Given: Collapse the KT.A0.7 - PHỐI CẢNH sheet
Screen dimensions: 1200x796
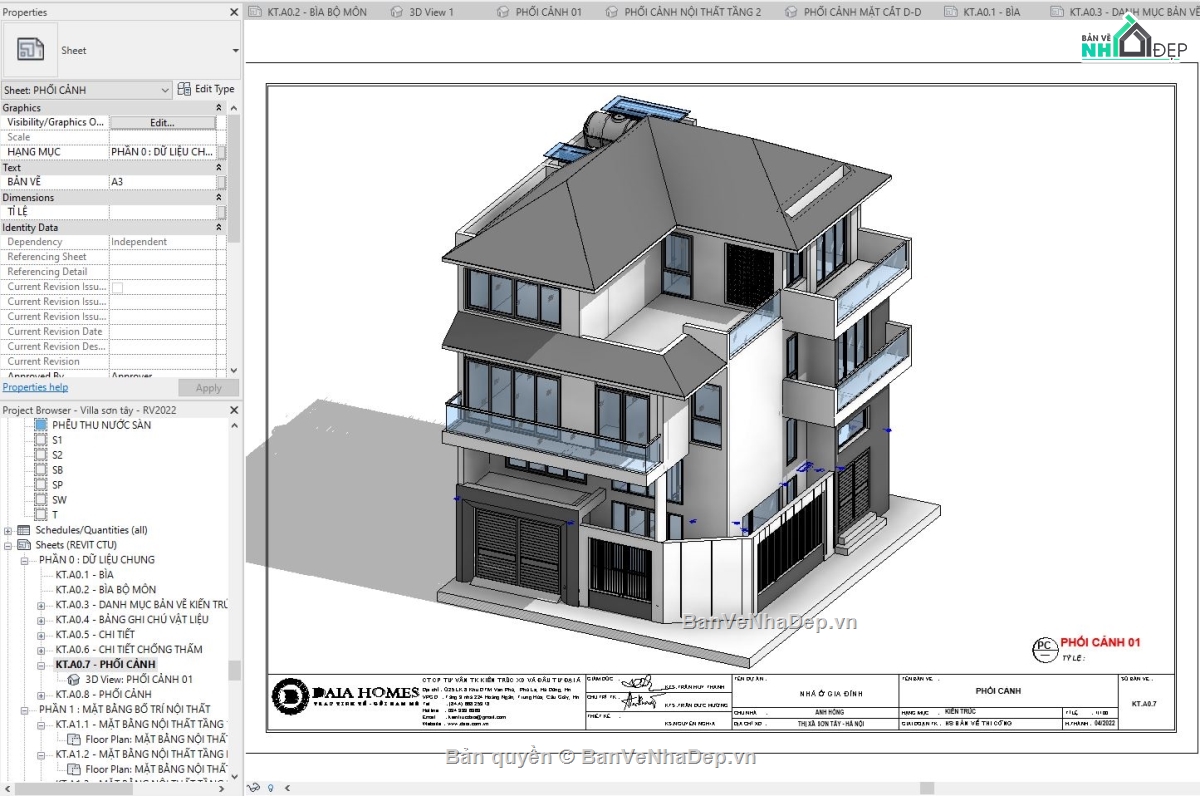Looking at the screenshot, I should point(41,665).
